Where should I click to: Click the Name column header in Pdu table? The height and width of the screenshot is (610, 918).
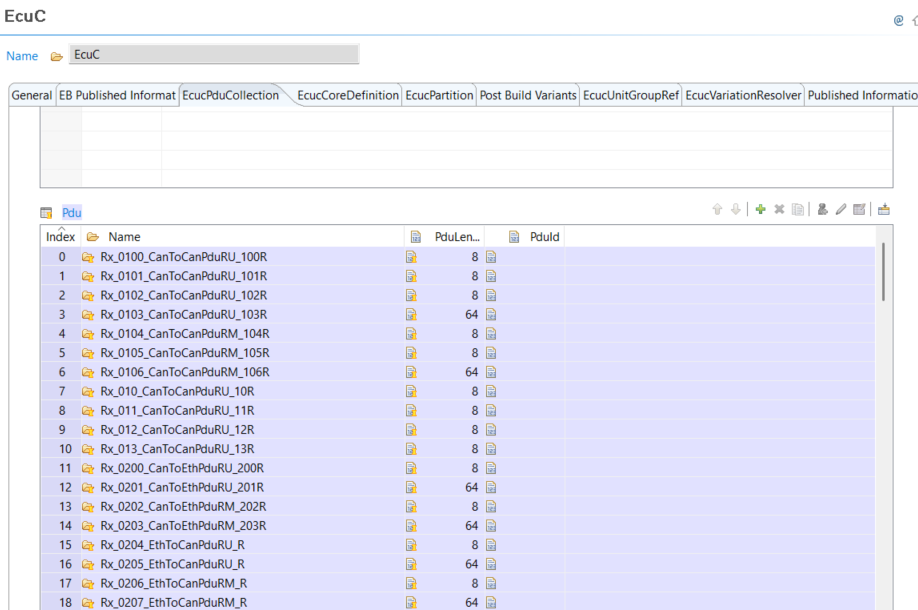click(124, 237)
